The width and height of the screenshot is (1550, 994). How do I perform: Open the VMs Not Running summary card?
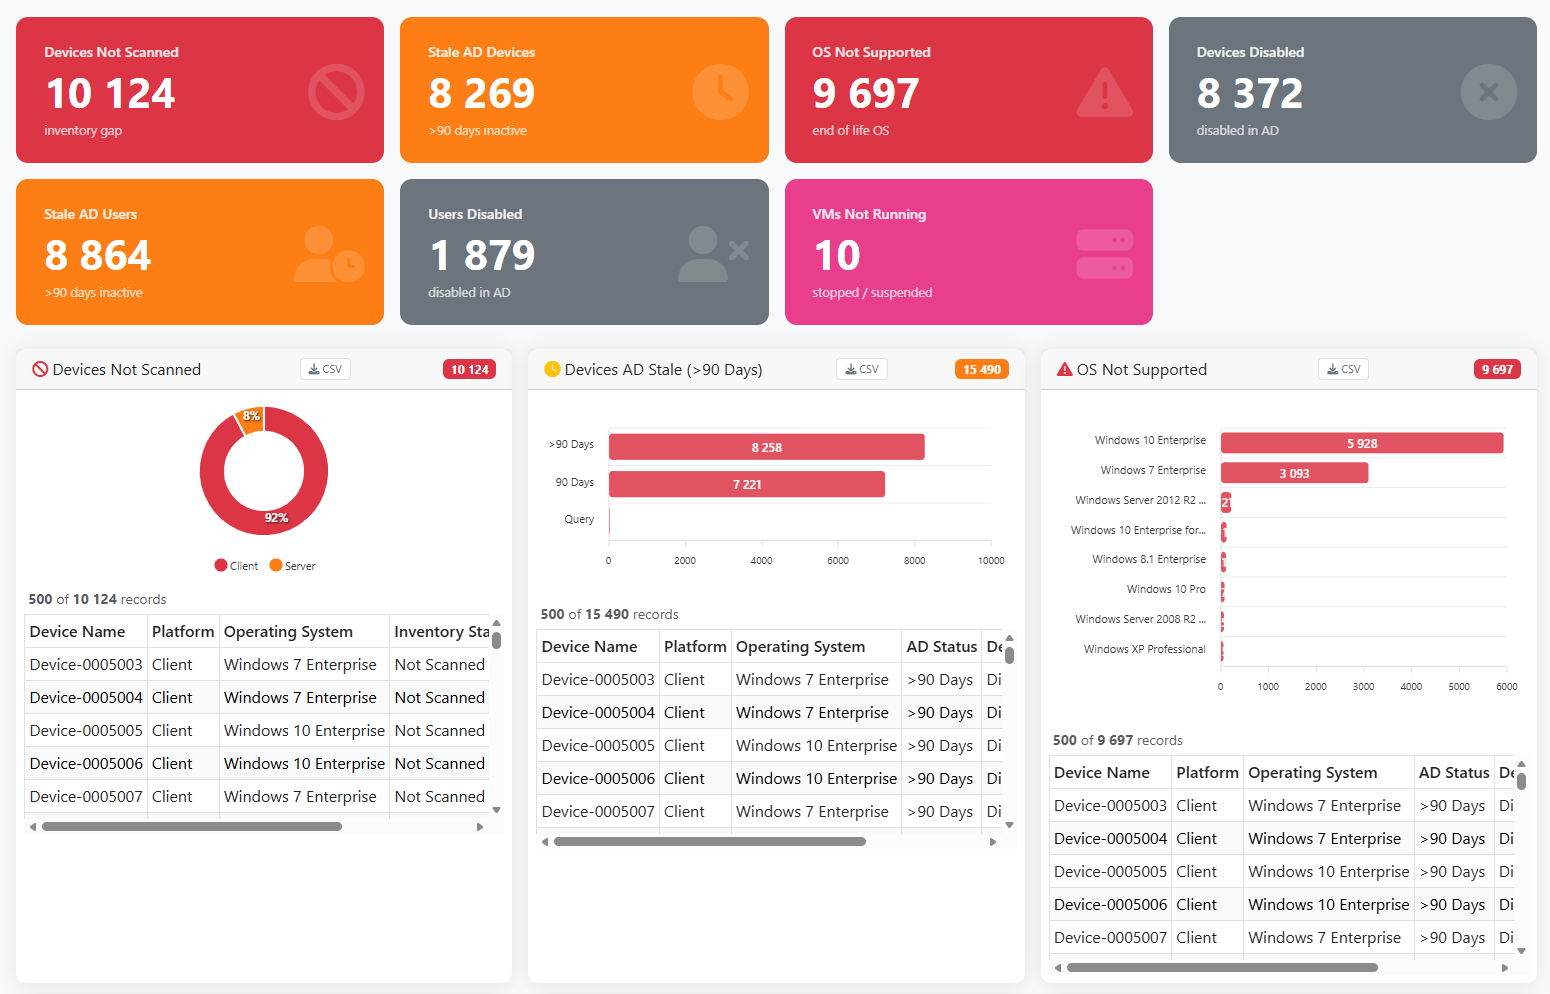(969, 252)
